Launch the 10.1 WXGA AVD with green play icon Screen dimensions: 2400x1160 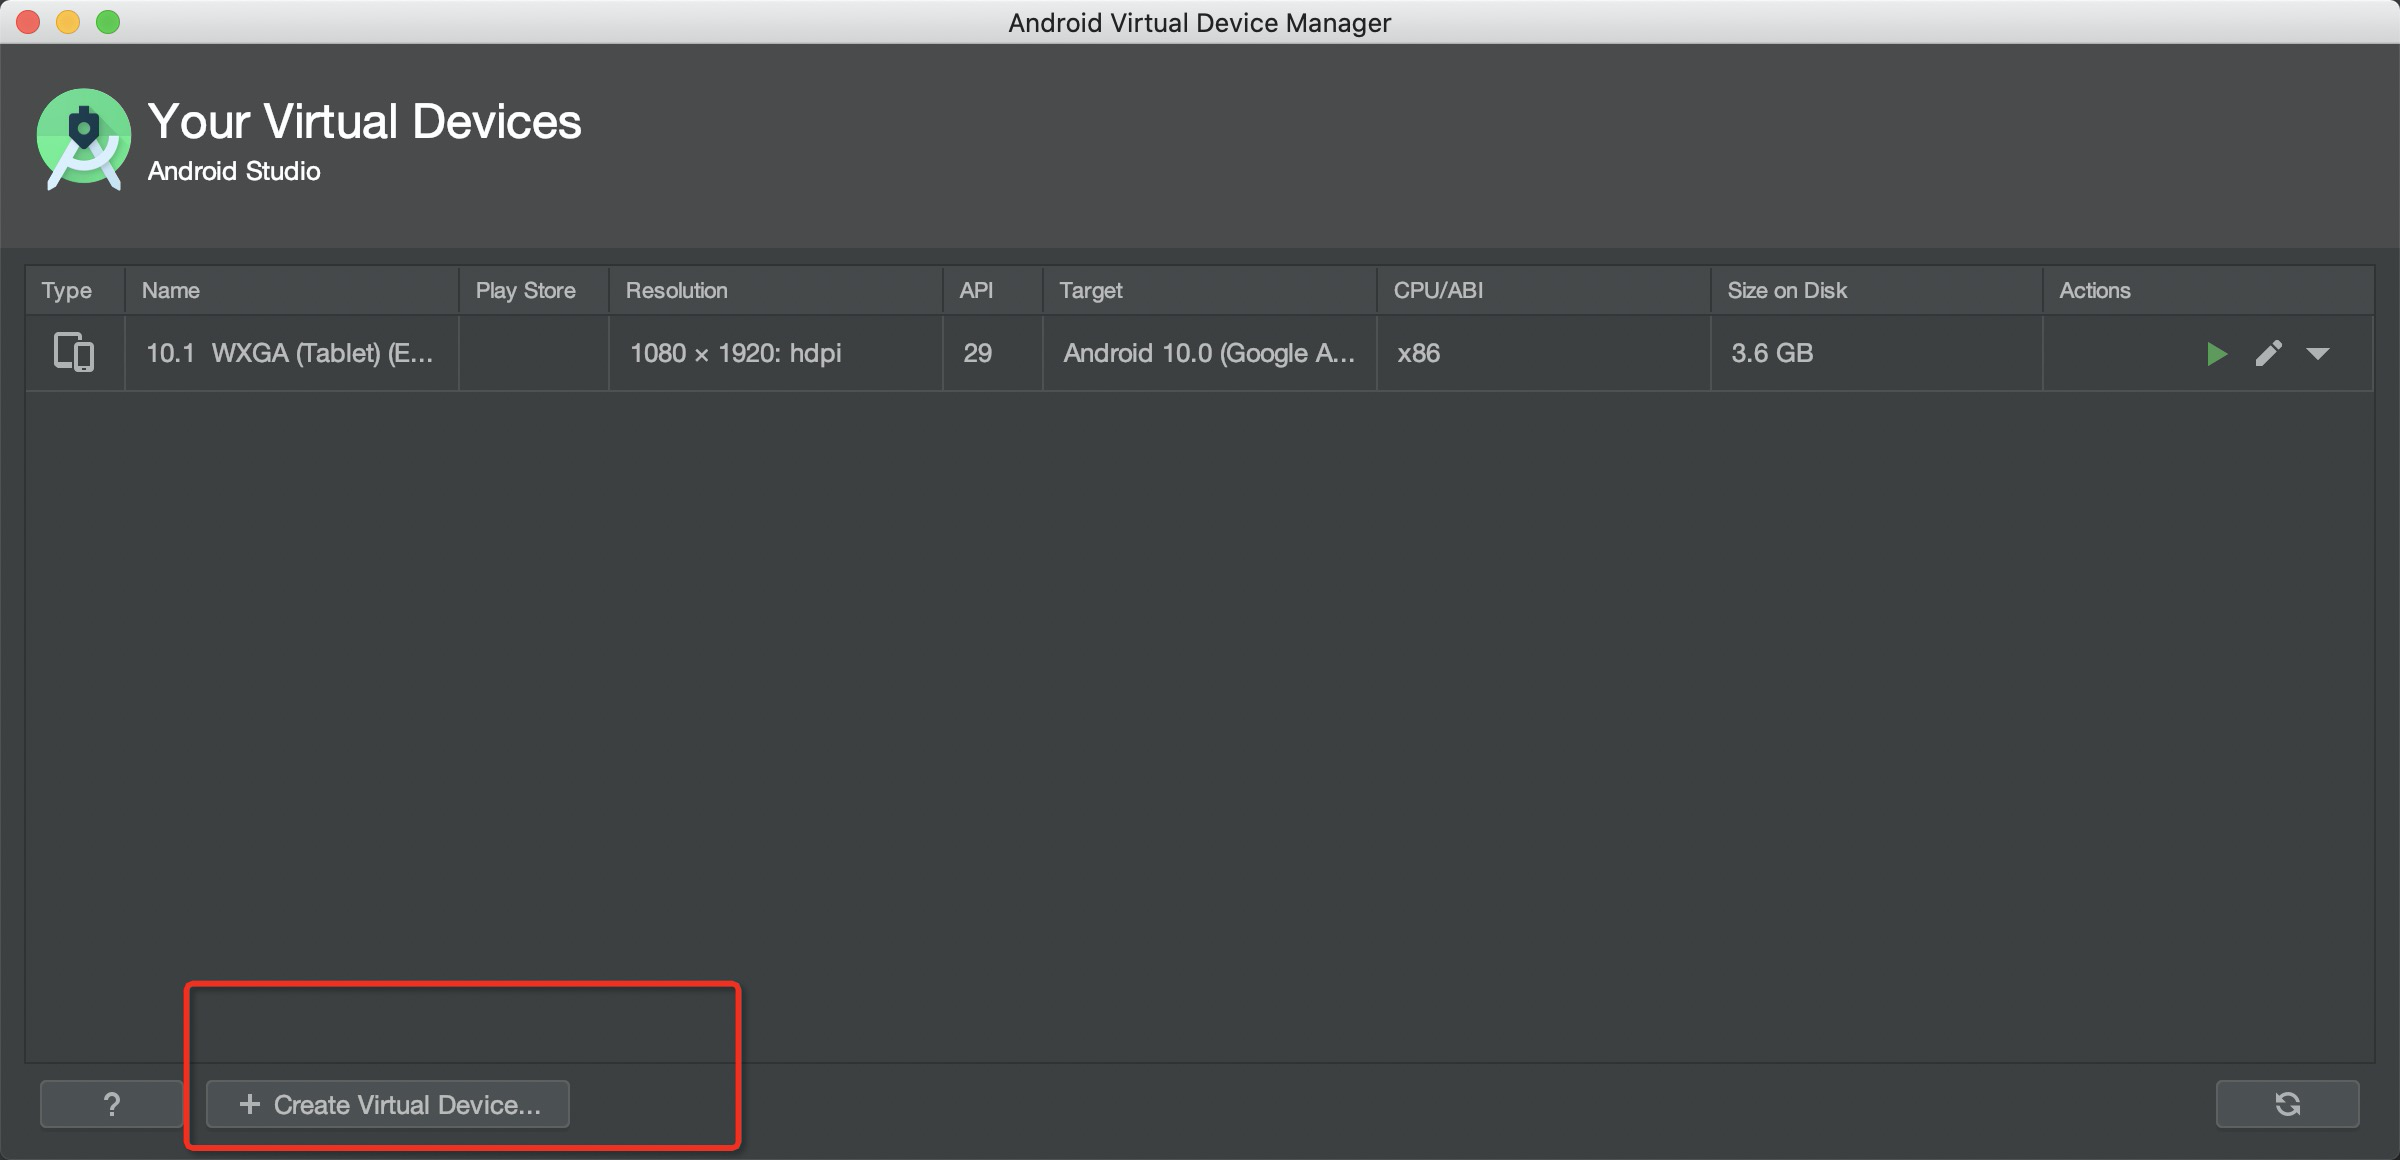pyautogui.click(x=2216, y=354)
